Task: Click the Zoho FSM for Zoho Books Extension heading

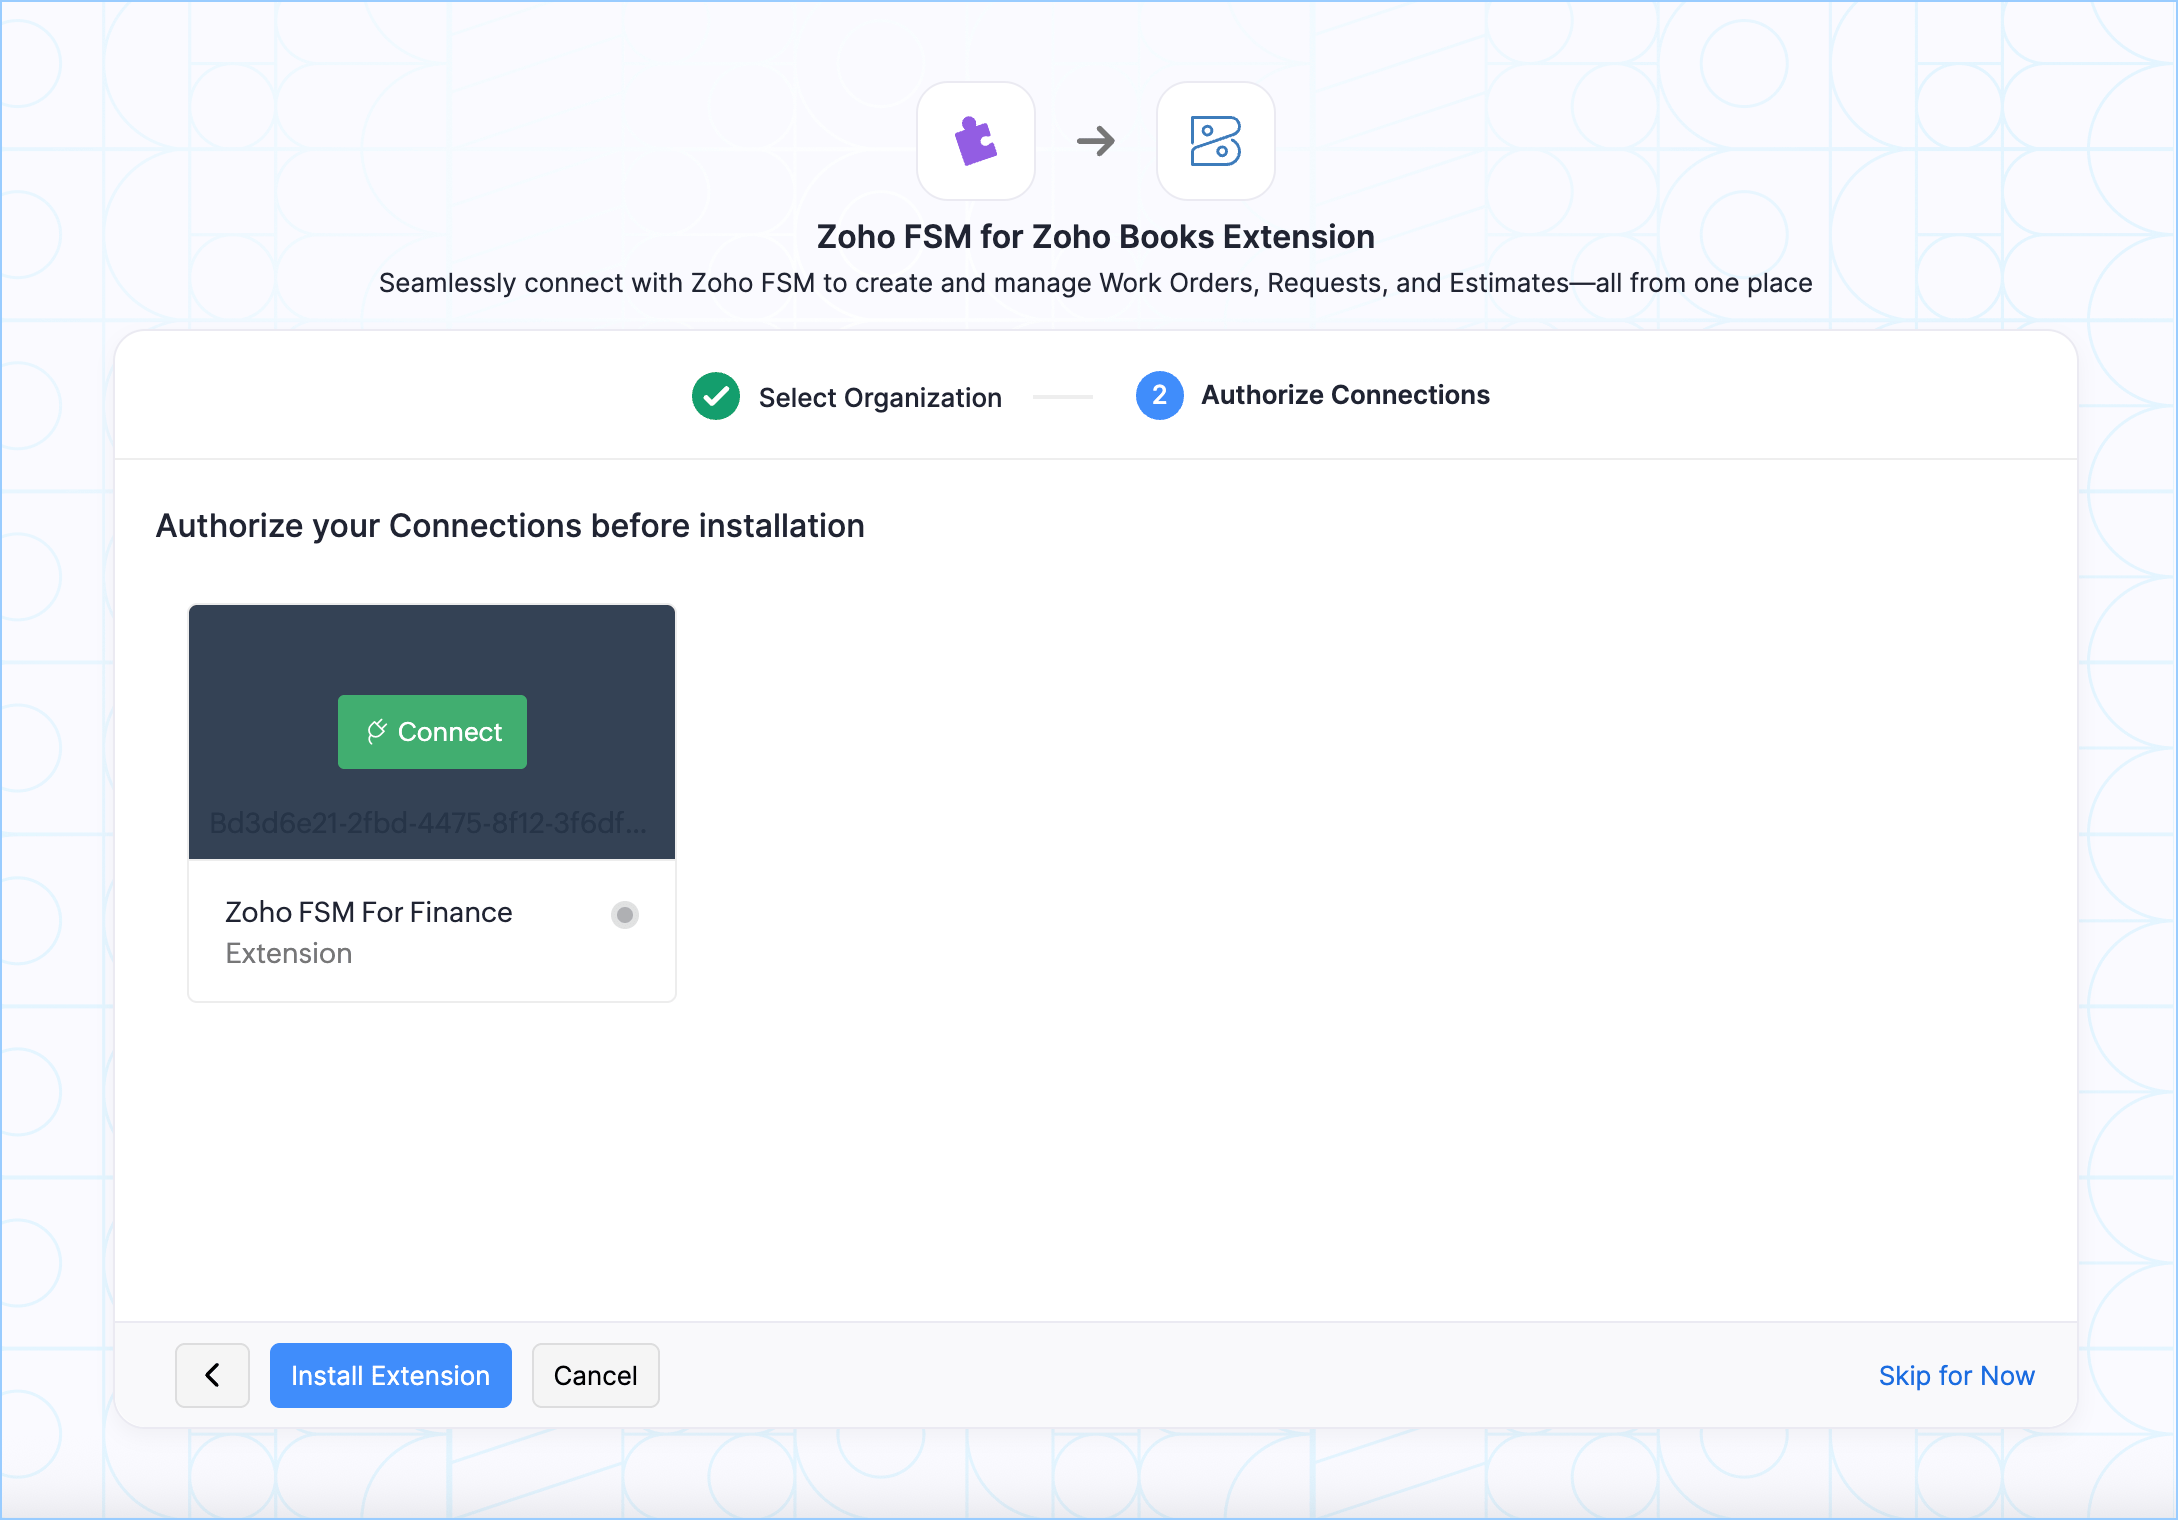Action: pos(1095,237)
